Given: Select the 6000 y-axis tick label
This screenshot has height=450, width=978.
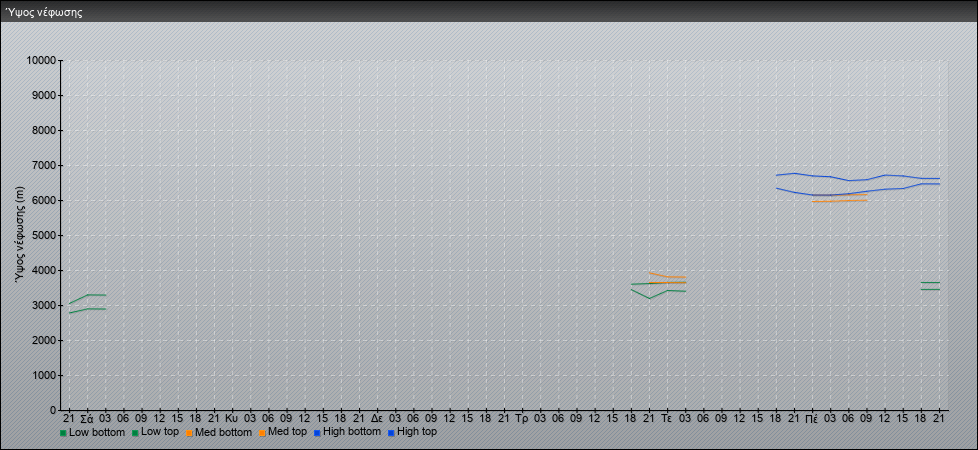Looking at the screenshot, I should tap(43, 200).
